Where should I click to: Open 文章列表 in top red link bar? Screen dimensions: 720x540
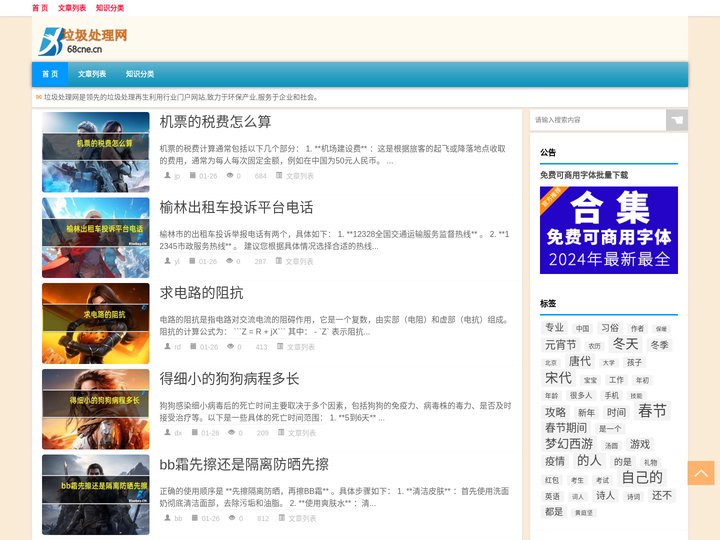tap(72, 8)
